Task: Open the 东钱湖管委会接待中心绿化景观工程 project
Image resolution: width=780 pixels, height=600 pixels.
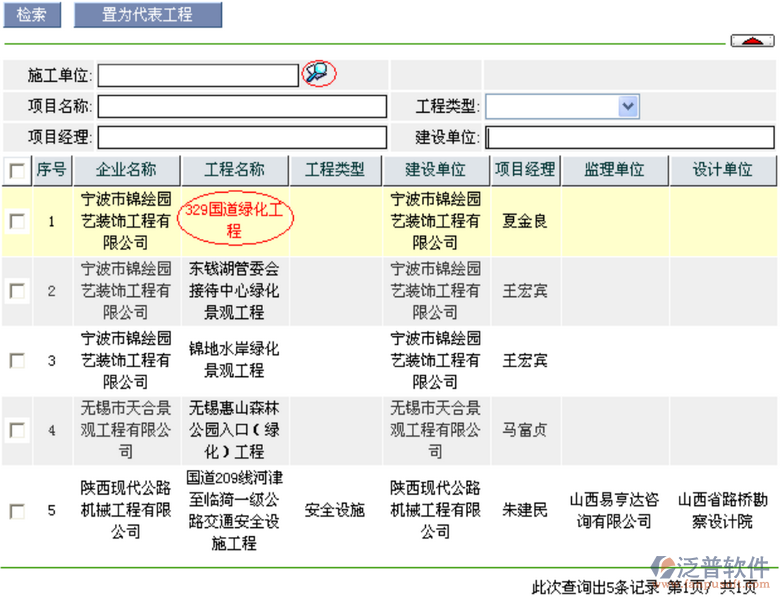Action: coord(234,291)
